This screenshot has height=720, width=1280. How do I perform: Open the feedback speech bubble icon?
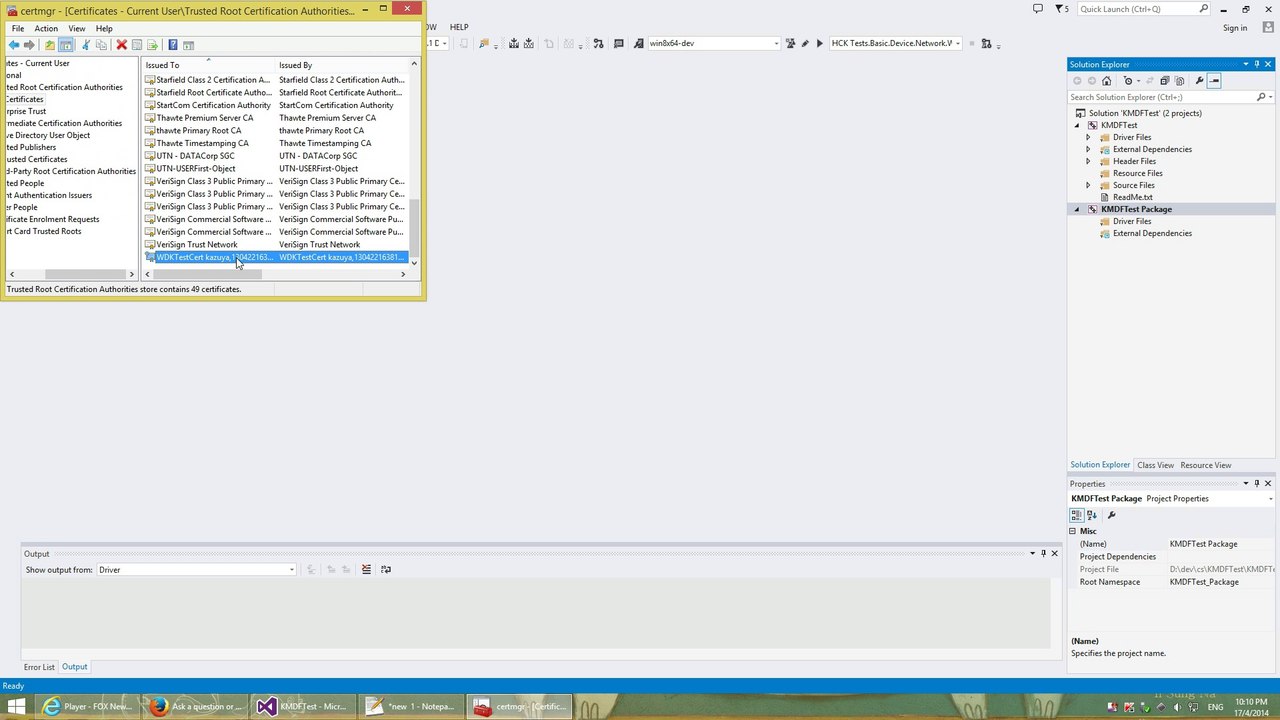(1038, 9)
